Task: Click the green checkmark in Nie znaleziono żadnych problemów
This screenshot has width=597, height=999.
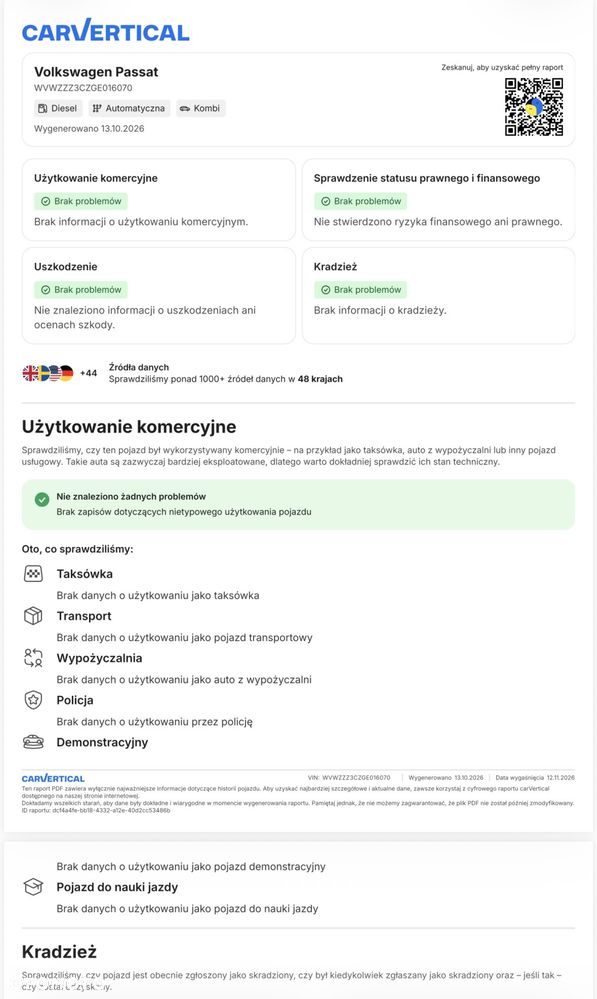Action: click(x=42, y=500)
